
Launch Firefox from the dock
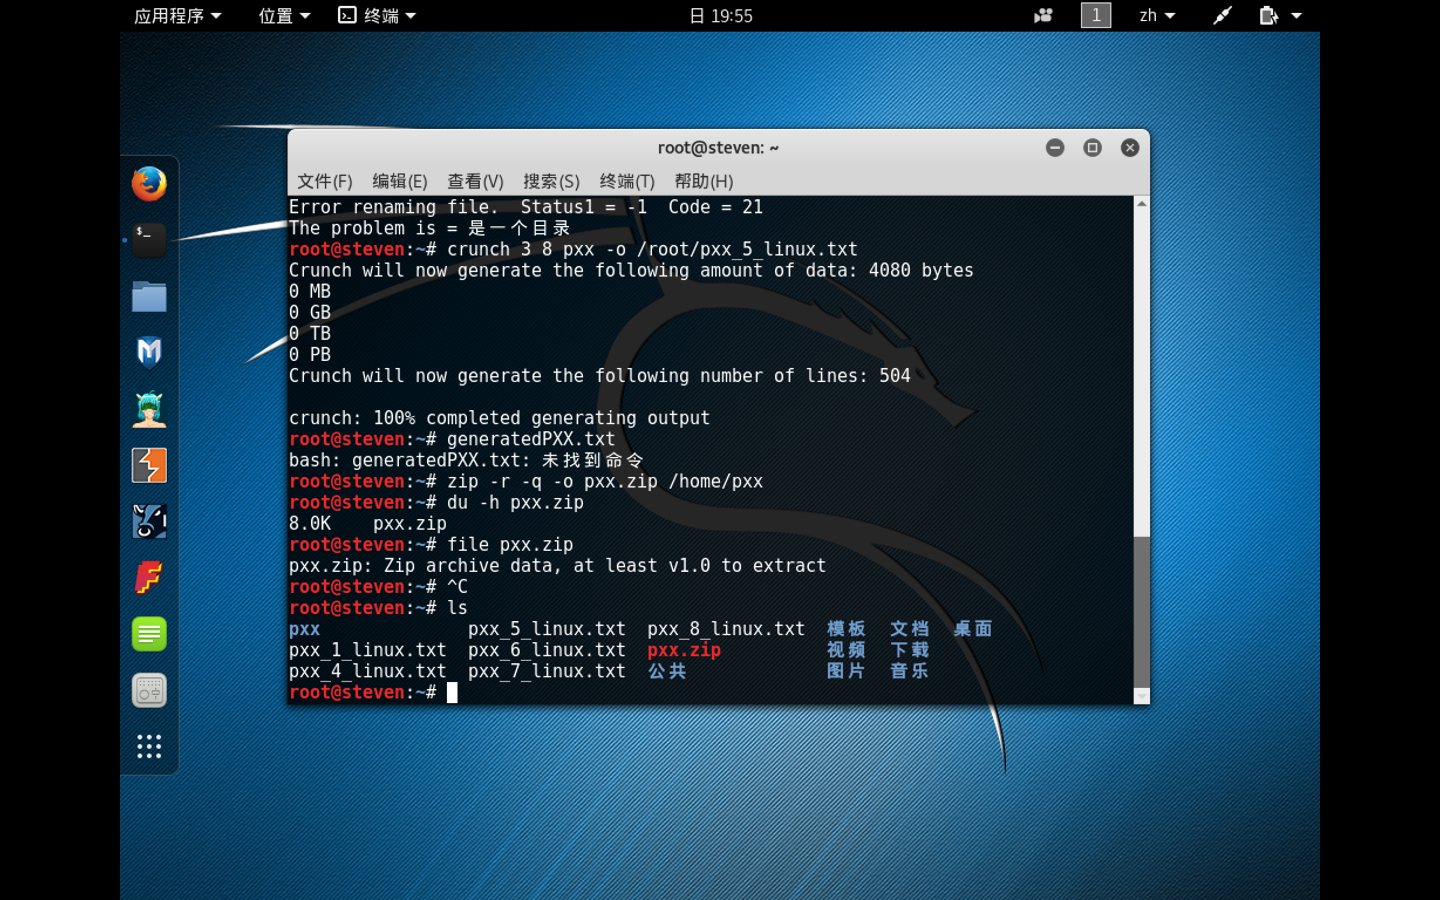click(x=149, y=184)
